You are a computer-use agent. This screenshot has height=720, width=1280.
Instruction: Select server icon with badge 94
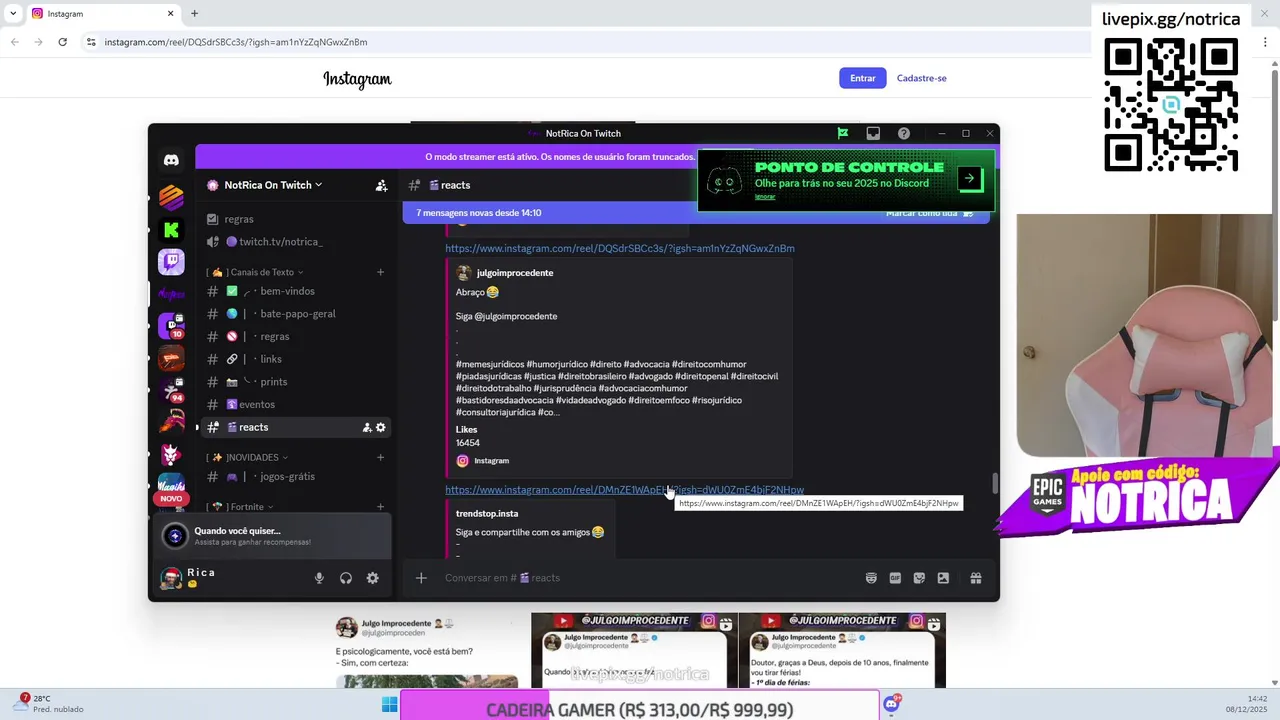click(x=171, y=390)
